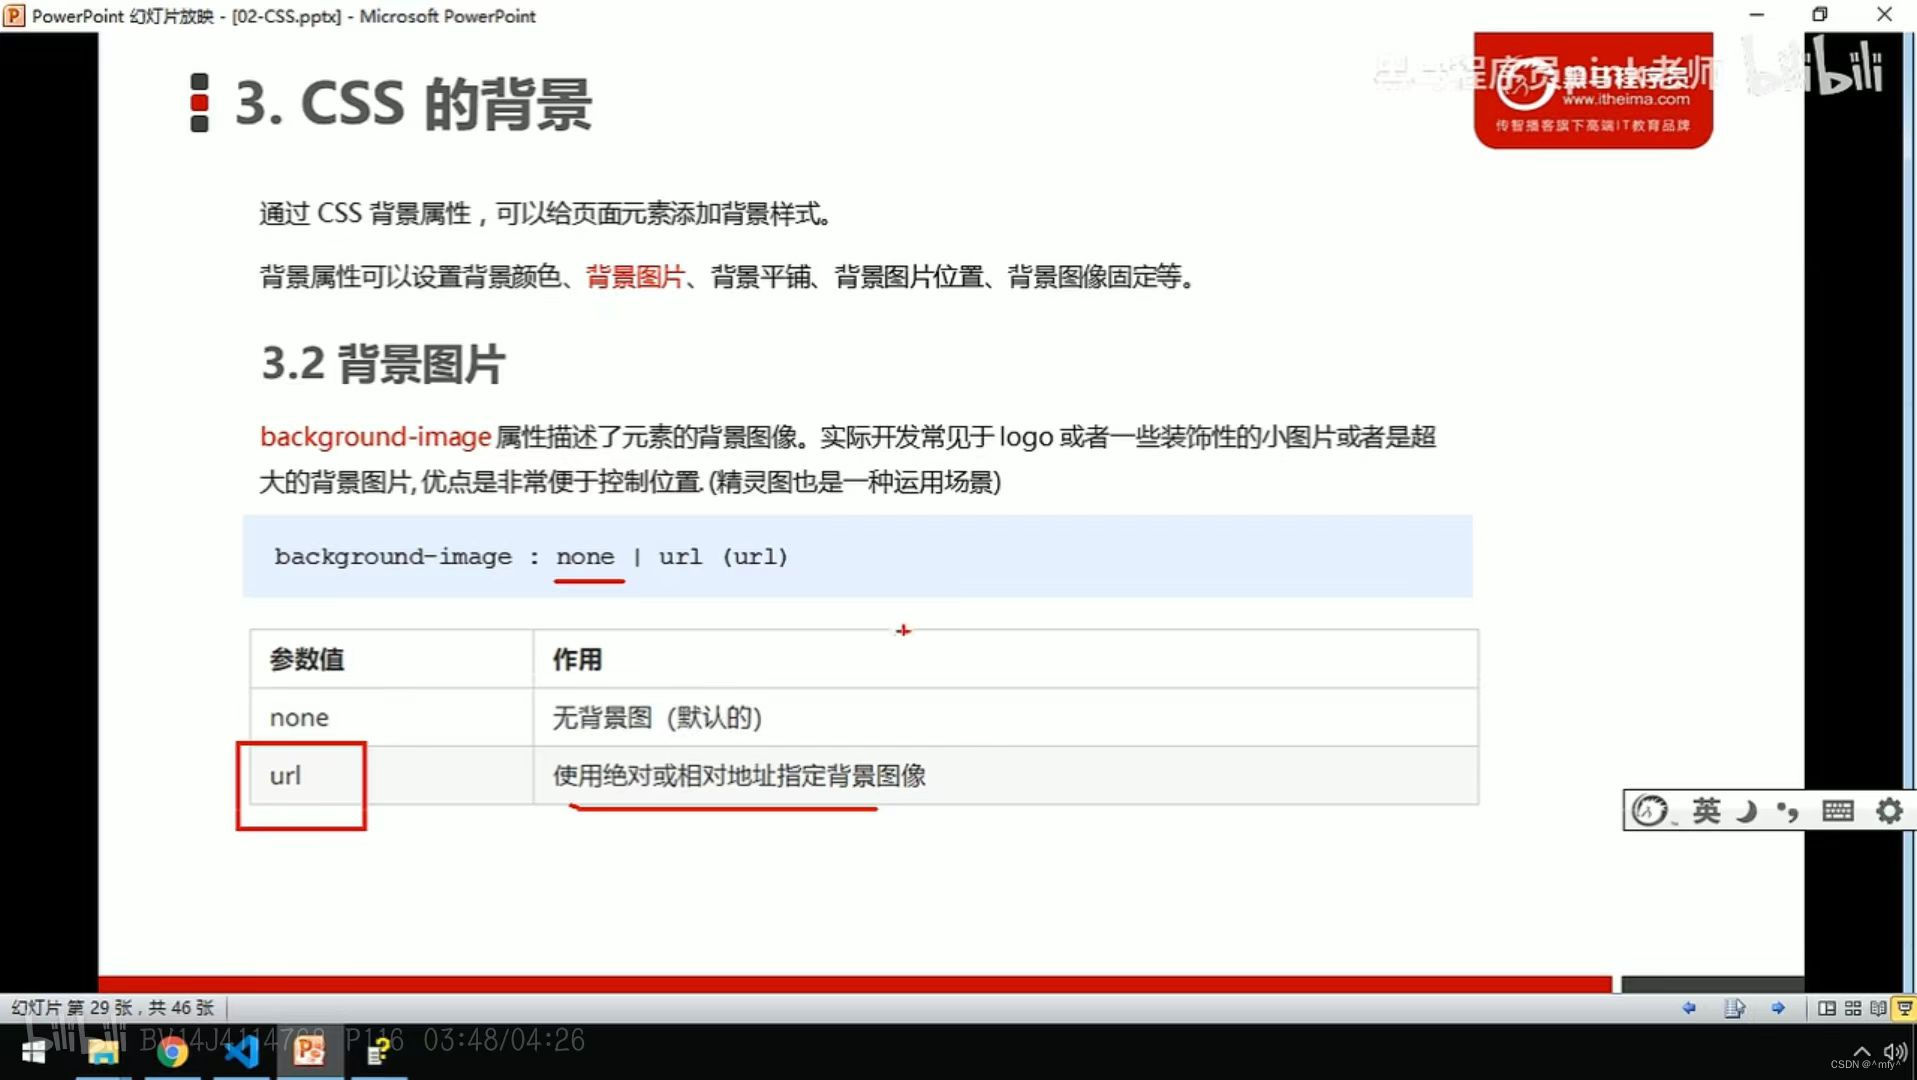Image resolution: width=1917 pixels, height=1080 pixels.
Task: Click the 'url' table cell
Action: pos(391,775)
